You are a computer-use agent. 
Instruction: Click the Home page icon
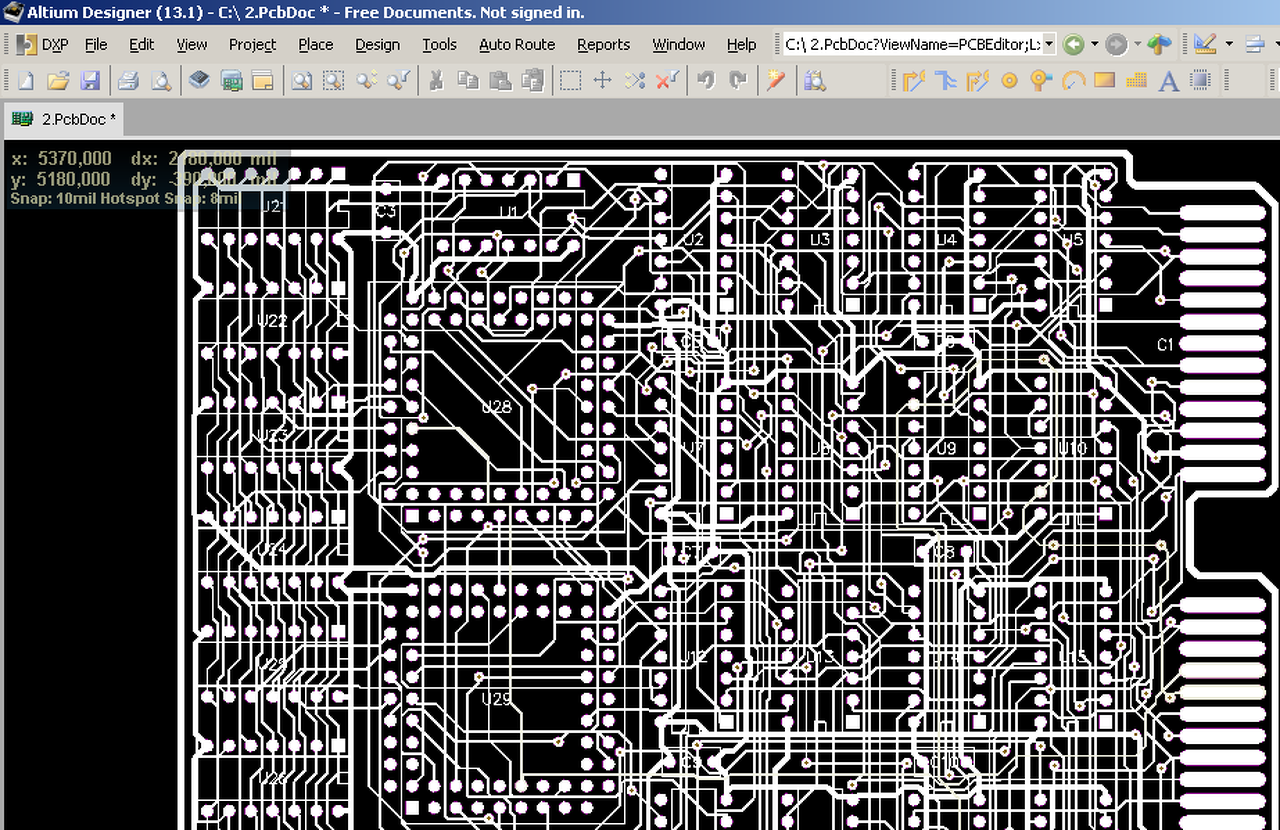pyautogui.click(x=1158, y=45)
